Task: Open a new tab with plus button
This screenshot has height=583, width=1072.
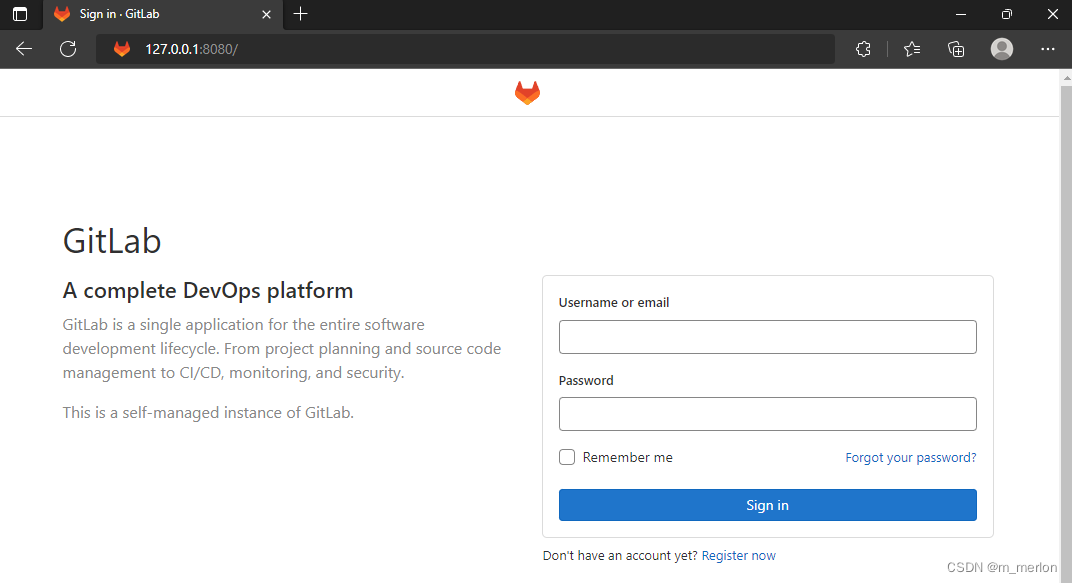Action: tap(300, 14)
